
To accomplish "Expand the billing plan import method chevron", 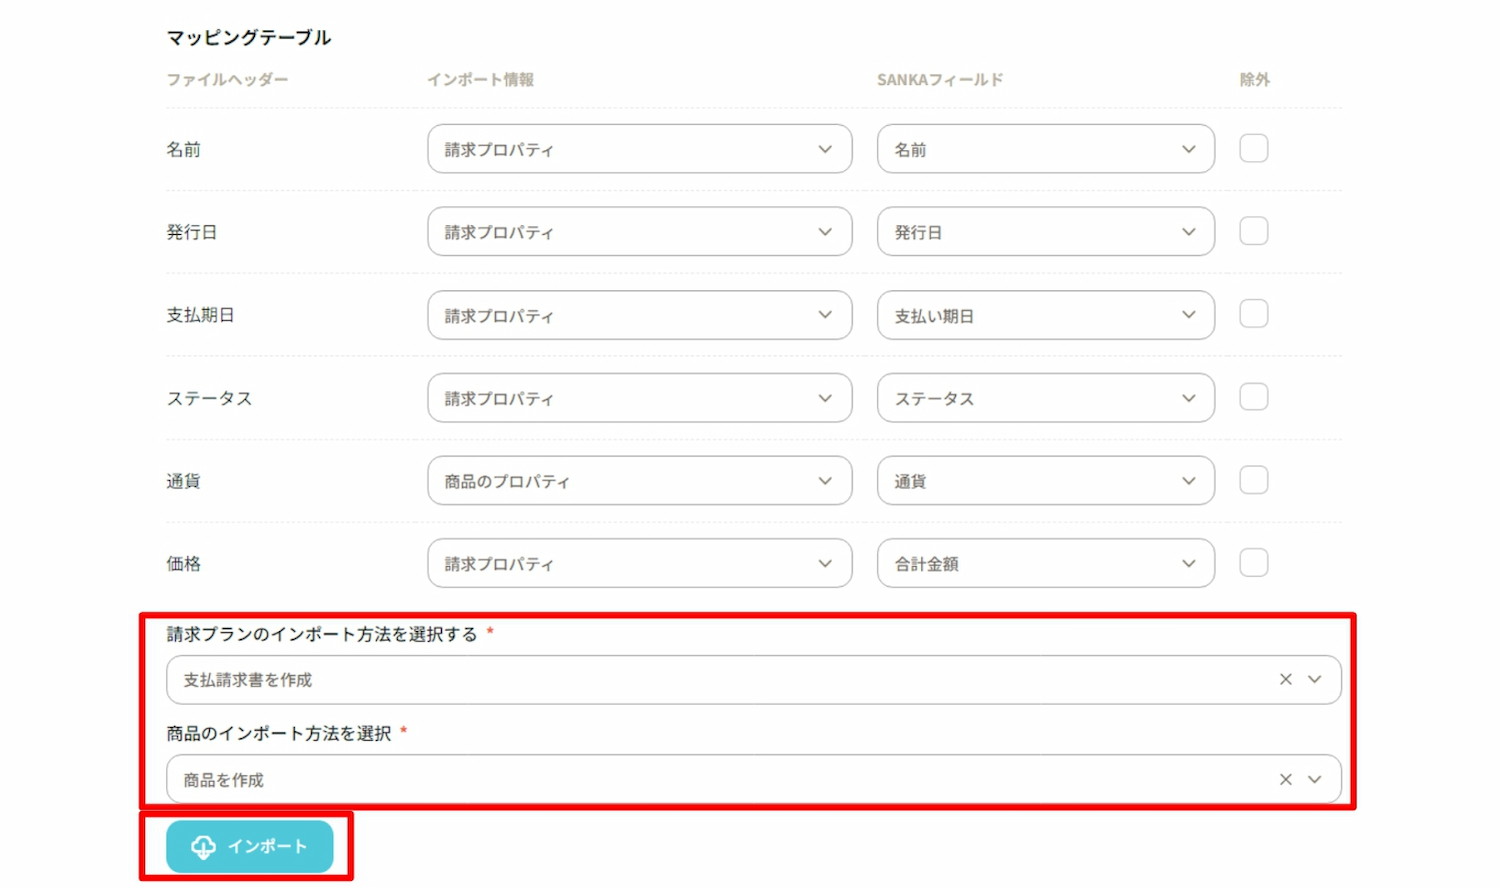I will click(x=1315, y=680).
